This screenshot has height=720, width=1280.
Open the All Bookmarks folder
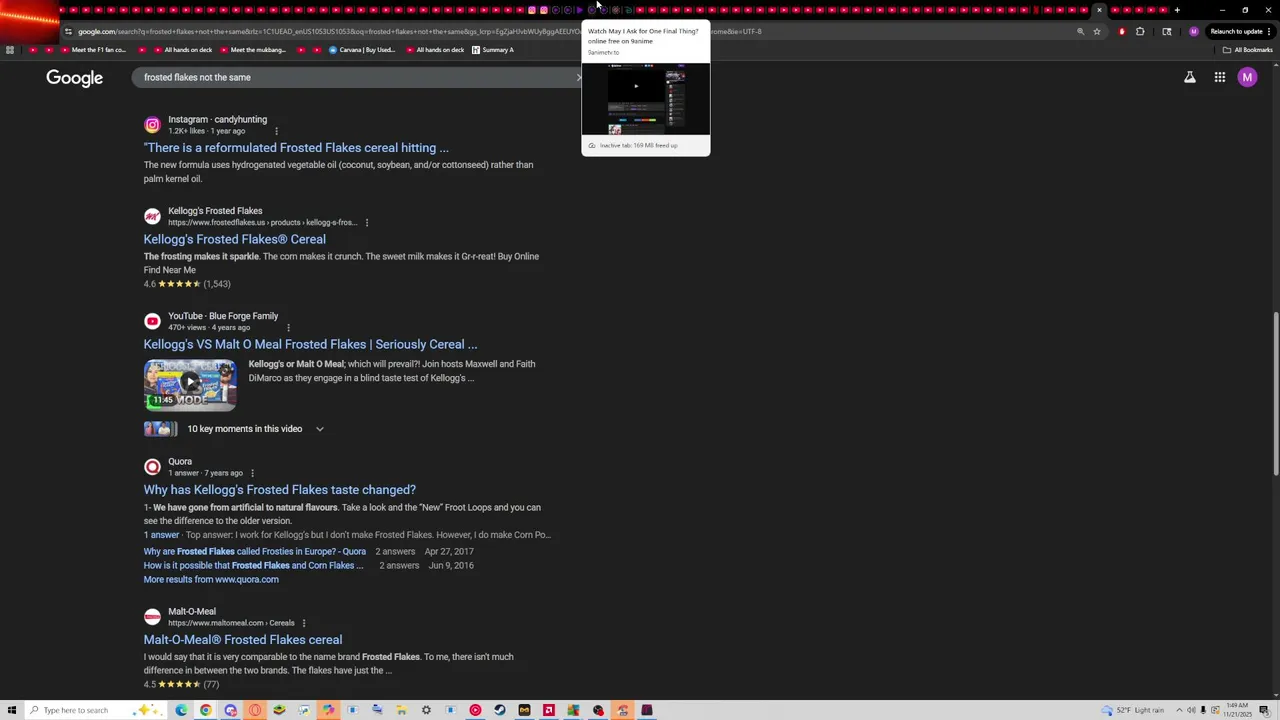pyautogui.click(x=1247, y=50)
